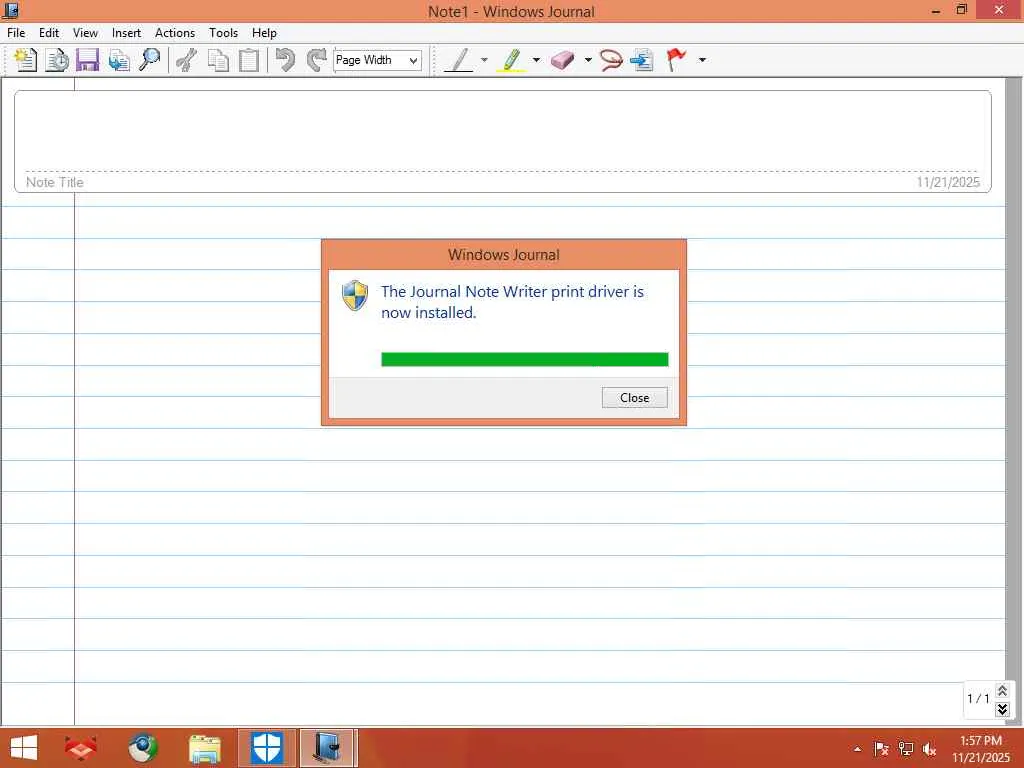Select the Eraser tool
1024x768 pixels.
click(x=562, y=60)
